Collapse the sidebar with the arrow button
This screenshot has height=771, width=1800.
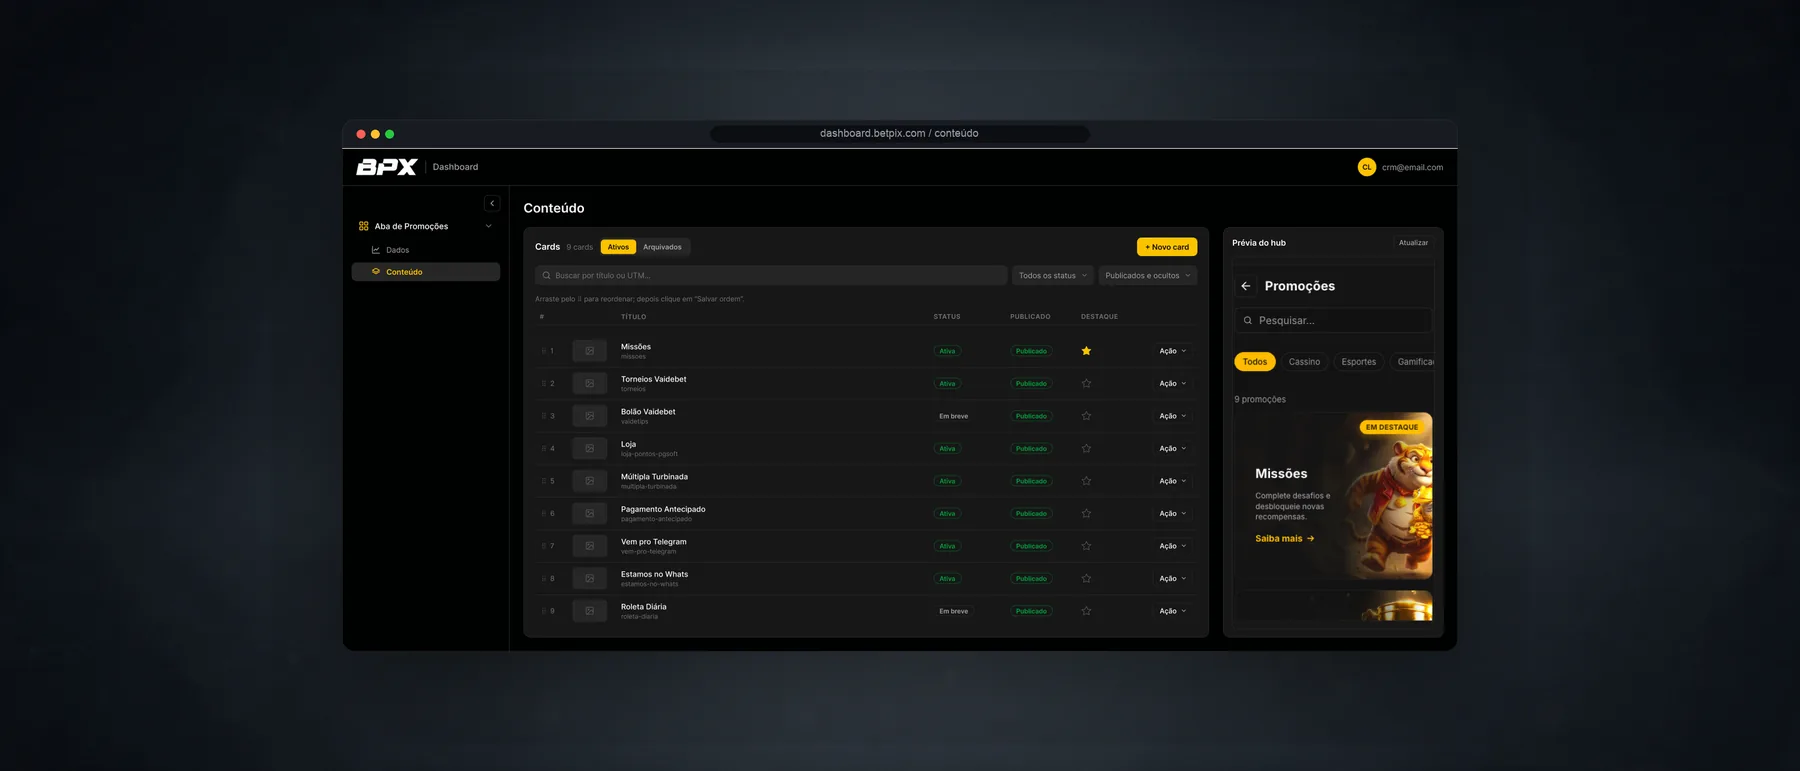coord(492,203)
